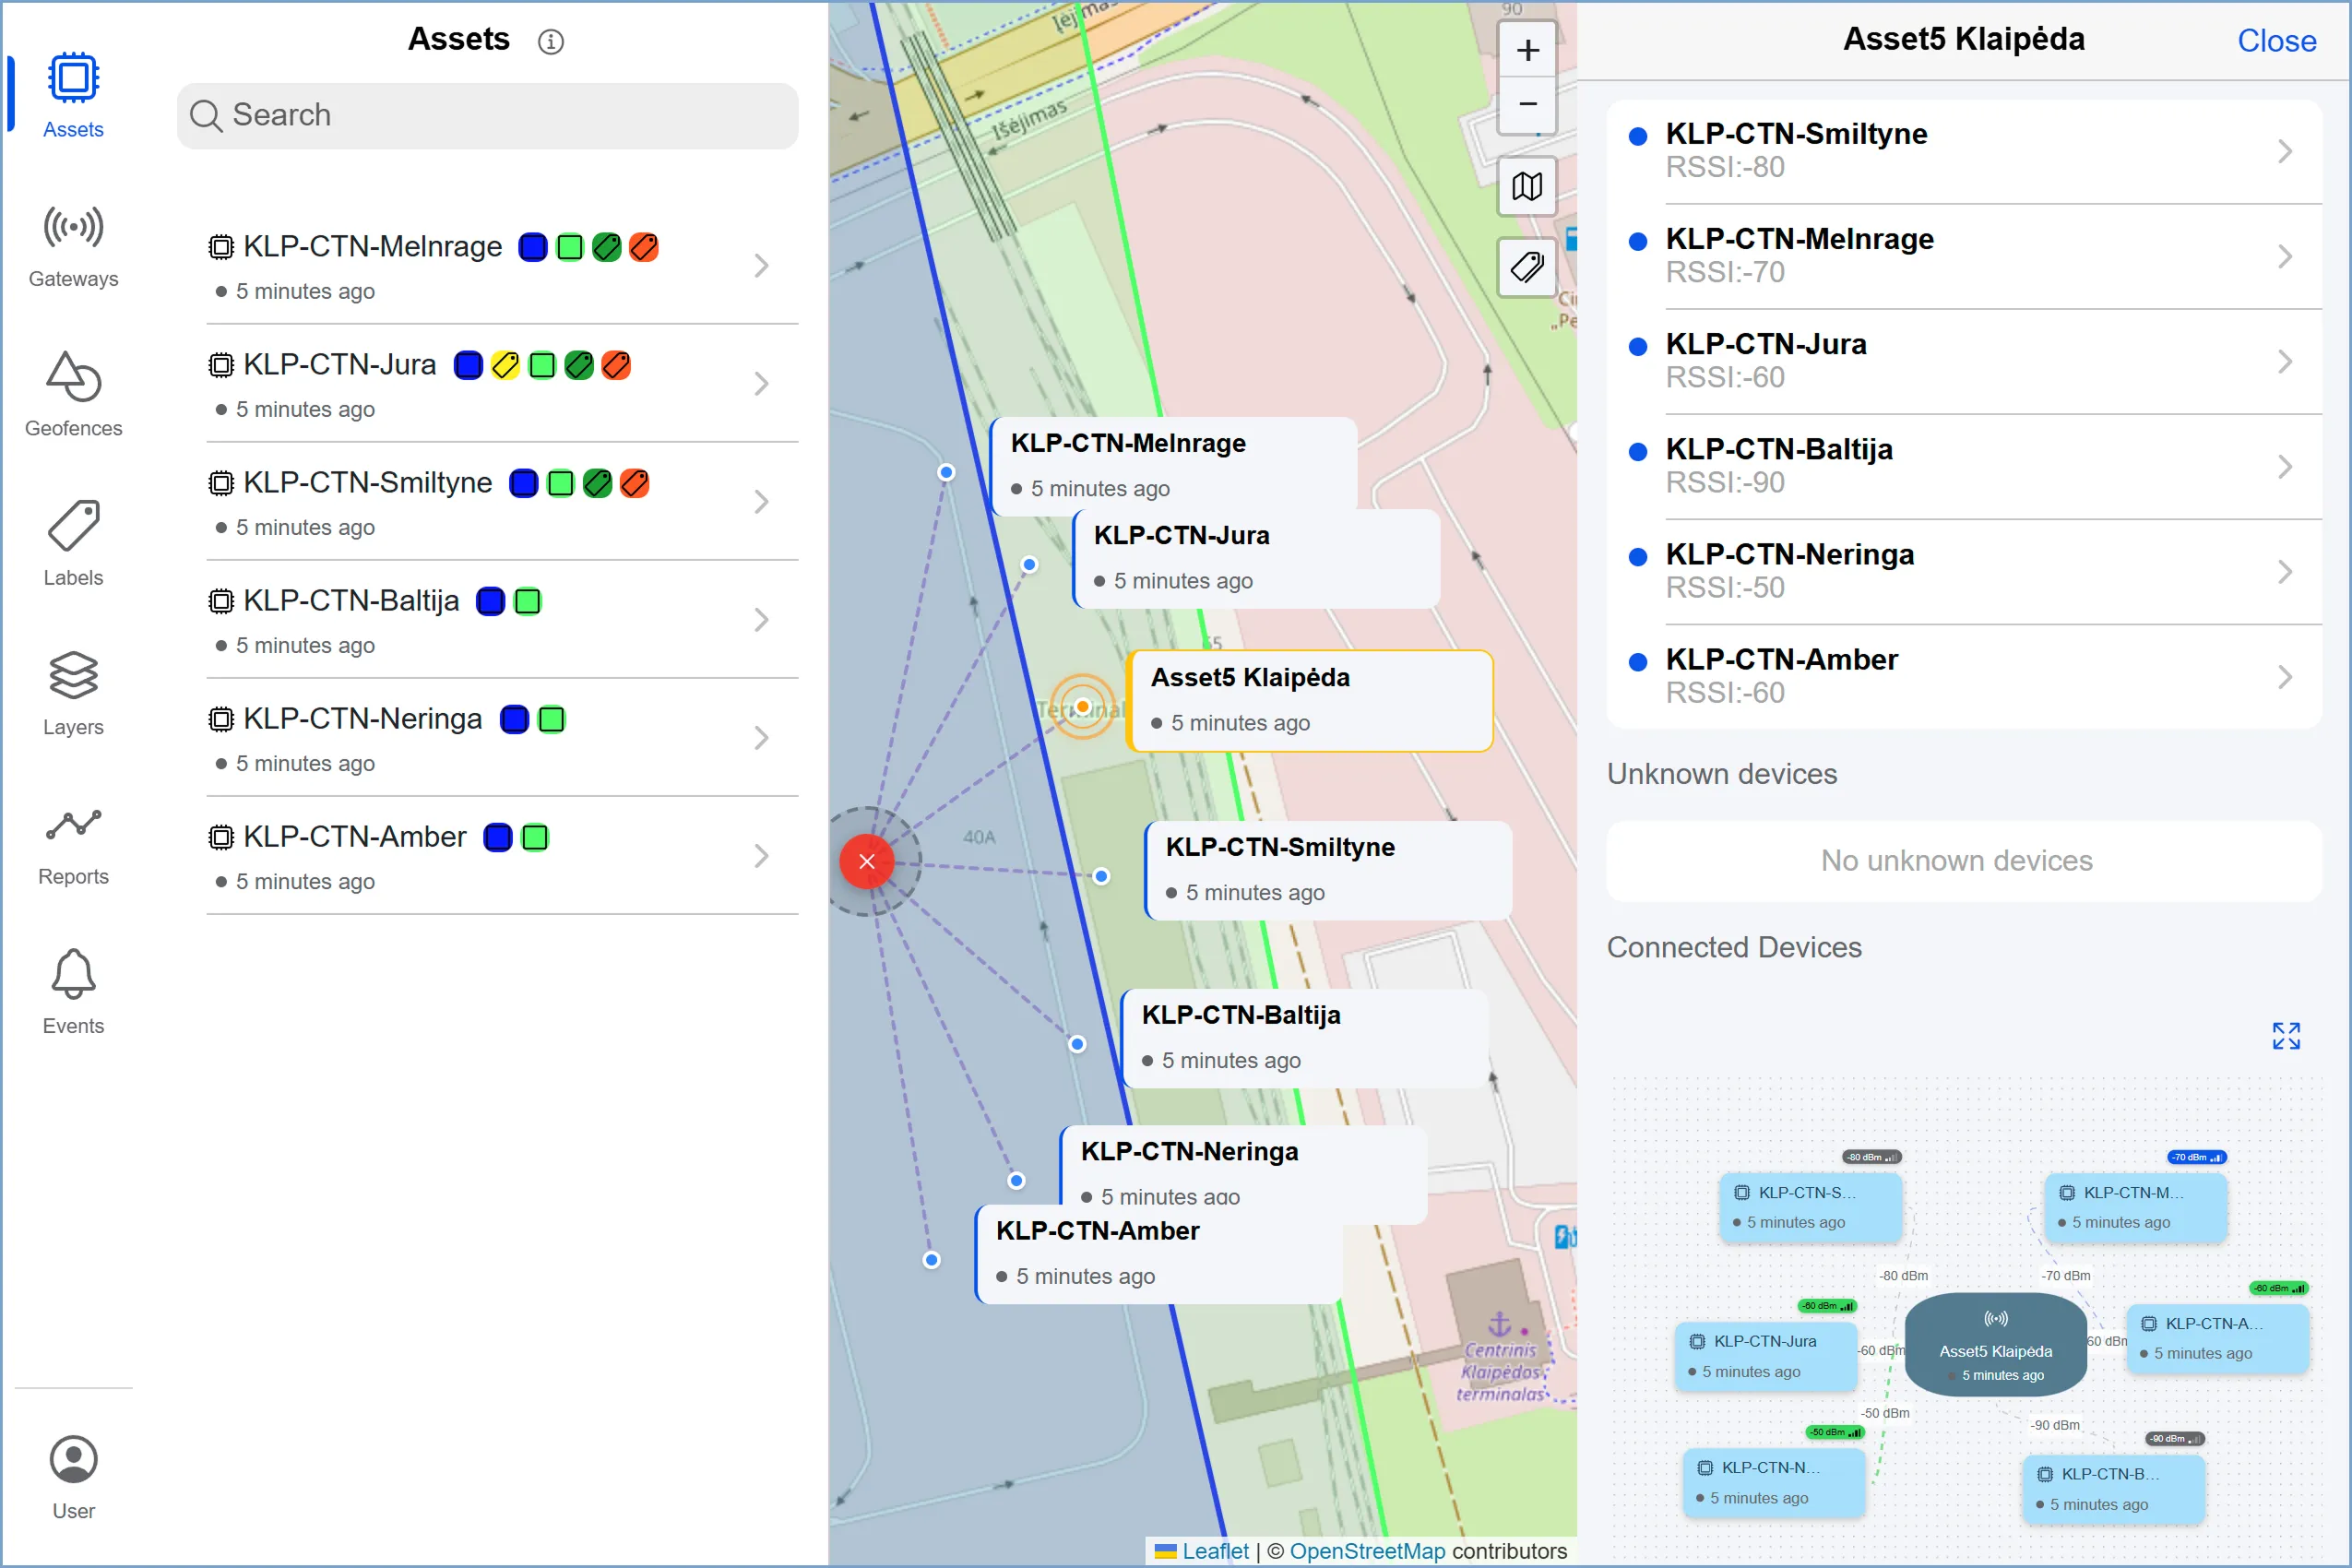Viewport: 2352px width, 1568px height.
Task: Open the Reports panel
Action: (x=72, y=841)
